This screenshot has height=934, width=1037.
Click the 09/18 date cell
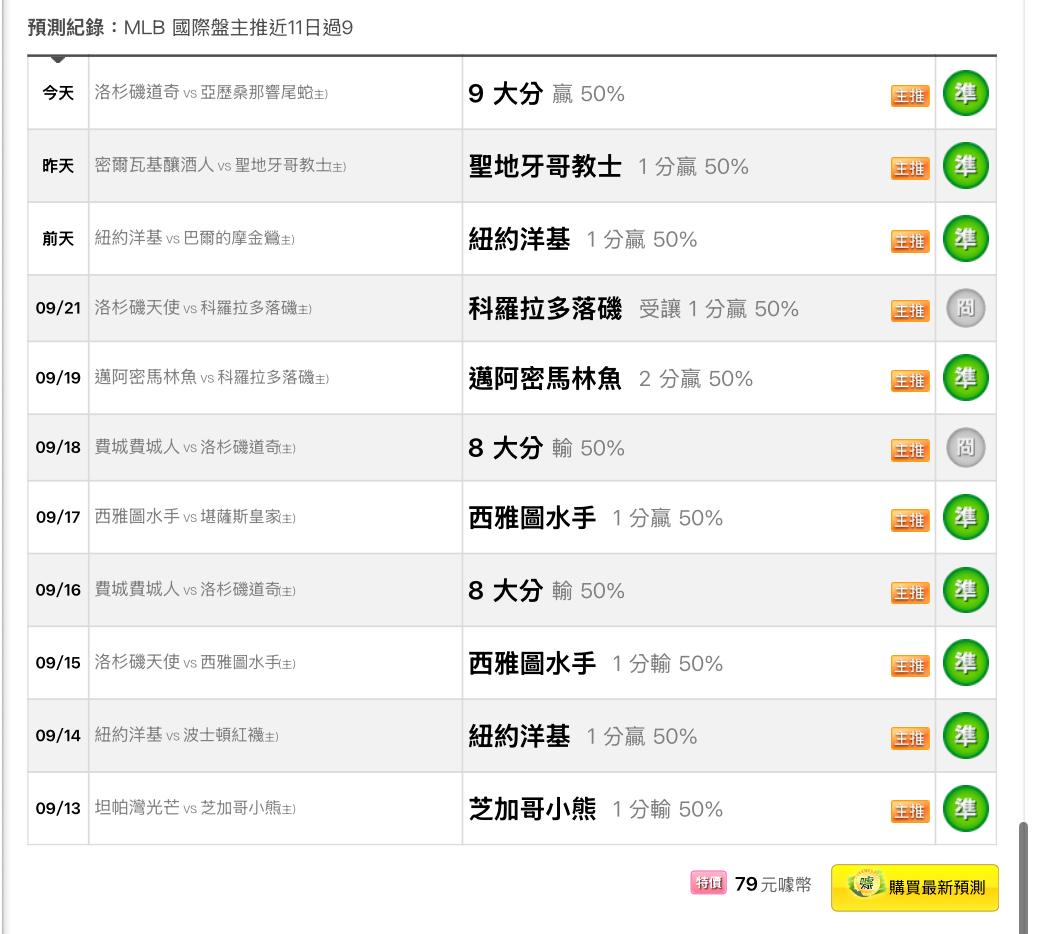58,448
